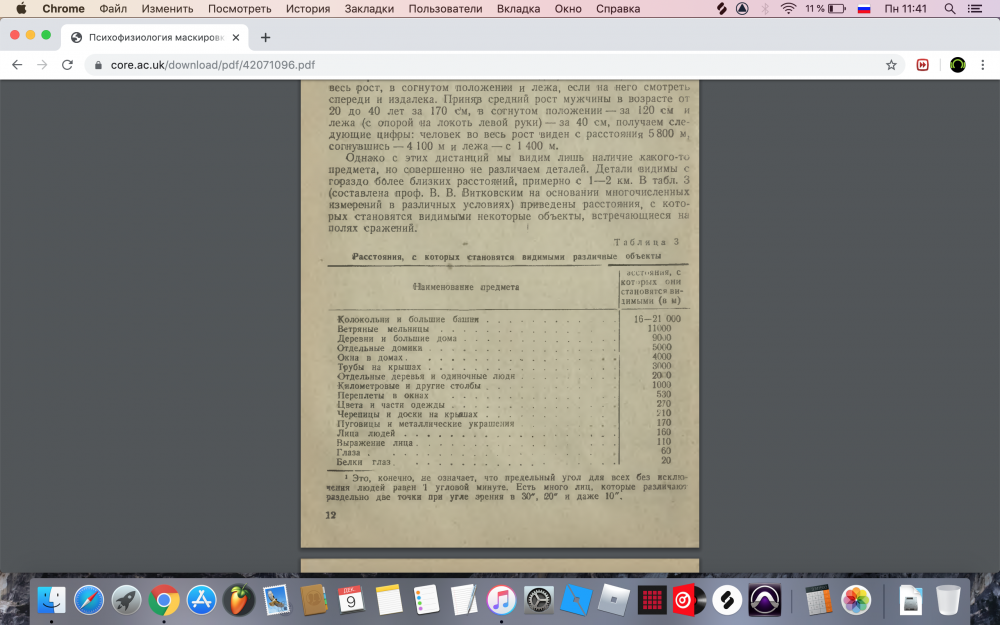Open Mail stamp icon in the dock
Viewport: 1000px width, 625px height.
pos(276,600)
